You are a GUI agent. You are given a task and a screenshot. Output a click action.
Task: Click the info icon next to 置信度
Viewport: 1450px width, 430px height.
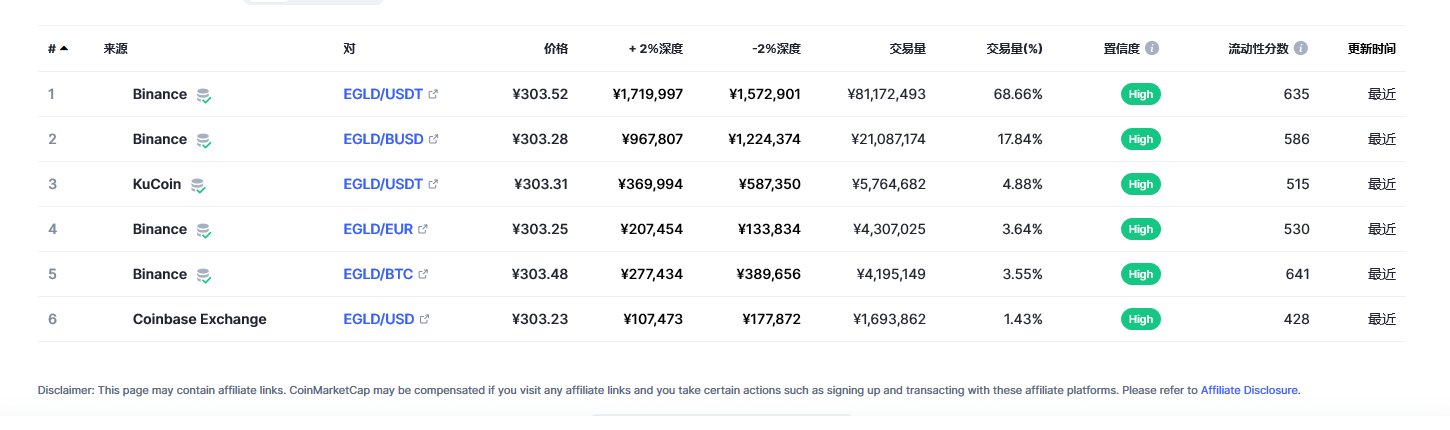[x=1152, y=48]
